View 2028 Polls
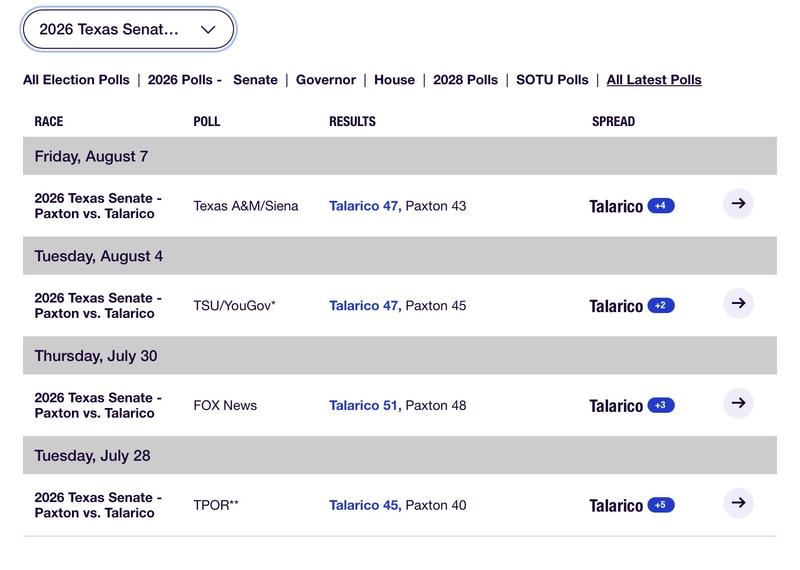 pyautogui.click(x=465, y=80)
